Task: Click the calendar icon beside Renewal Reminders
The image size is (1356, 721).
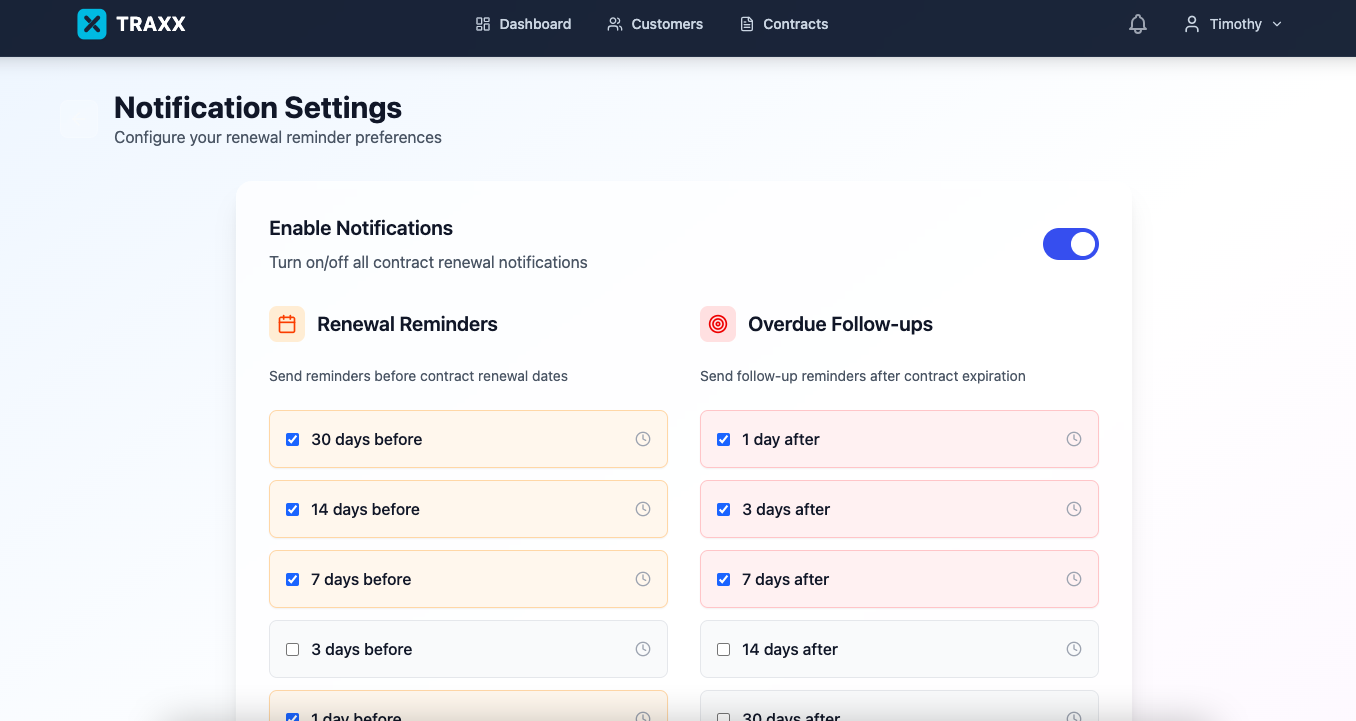Action: point(287,324)
